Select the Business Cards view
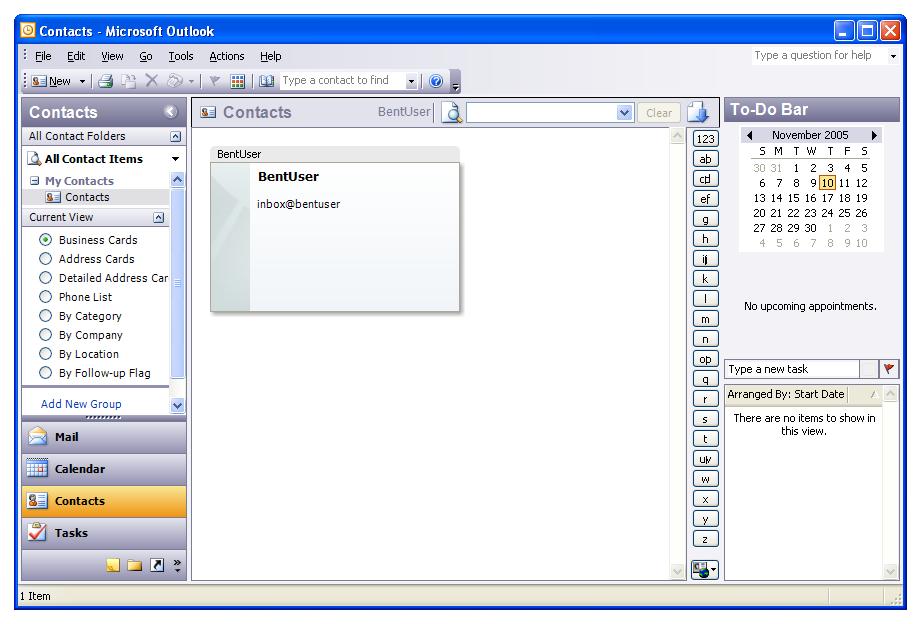 pyautogui.click(x=88, y=240)
